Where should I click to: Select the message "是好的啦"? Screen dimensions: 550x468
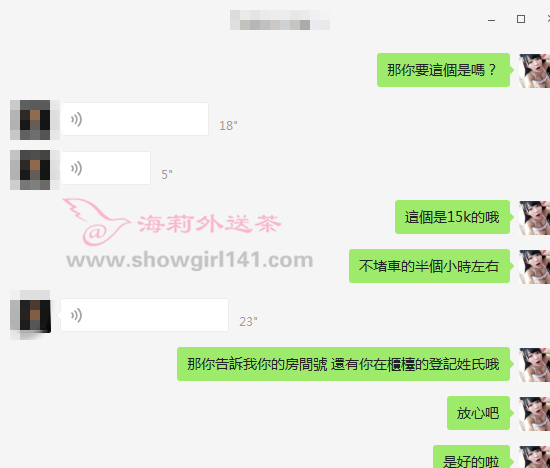pos(471,457)
